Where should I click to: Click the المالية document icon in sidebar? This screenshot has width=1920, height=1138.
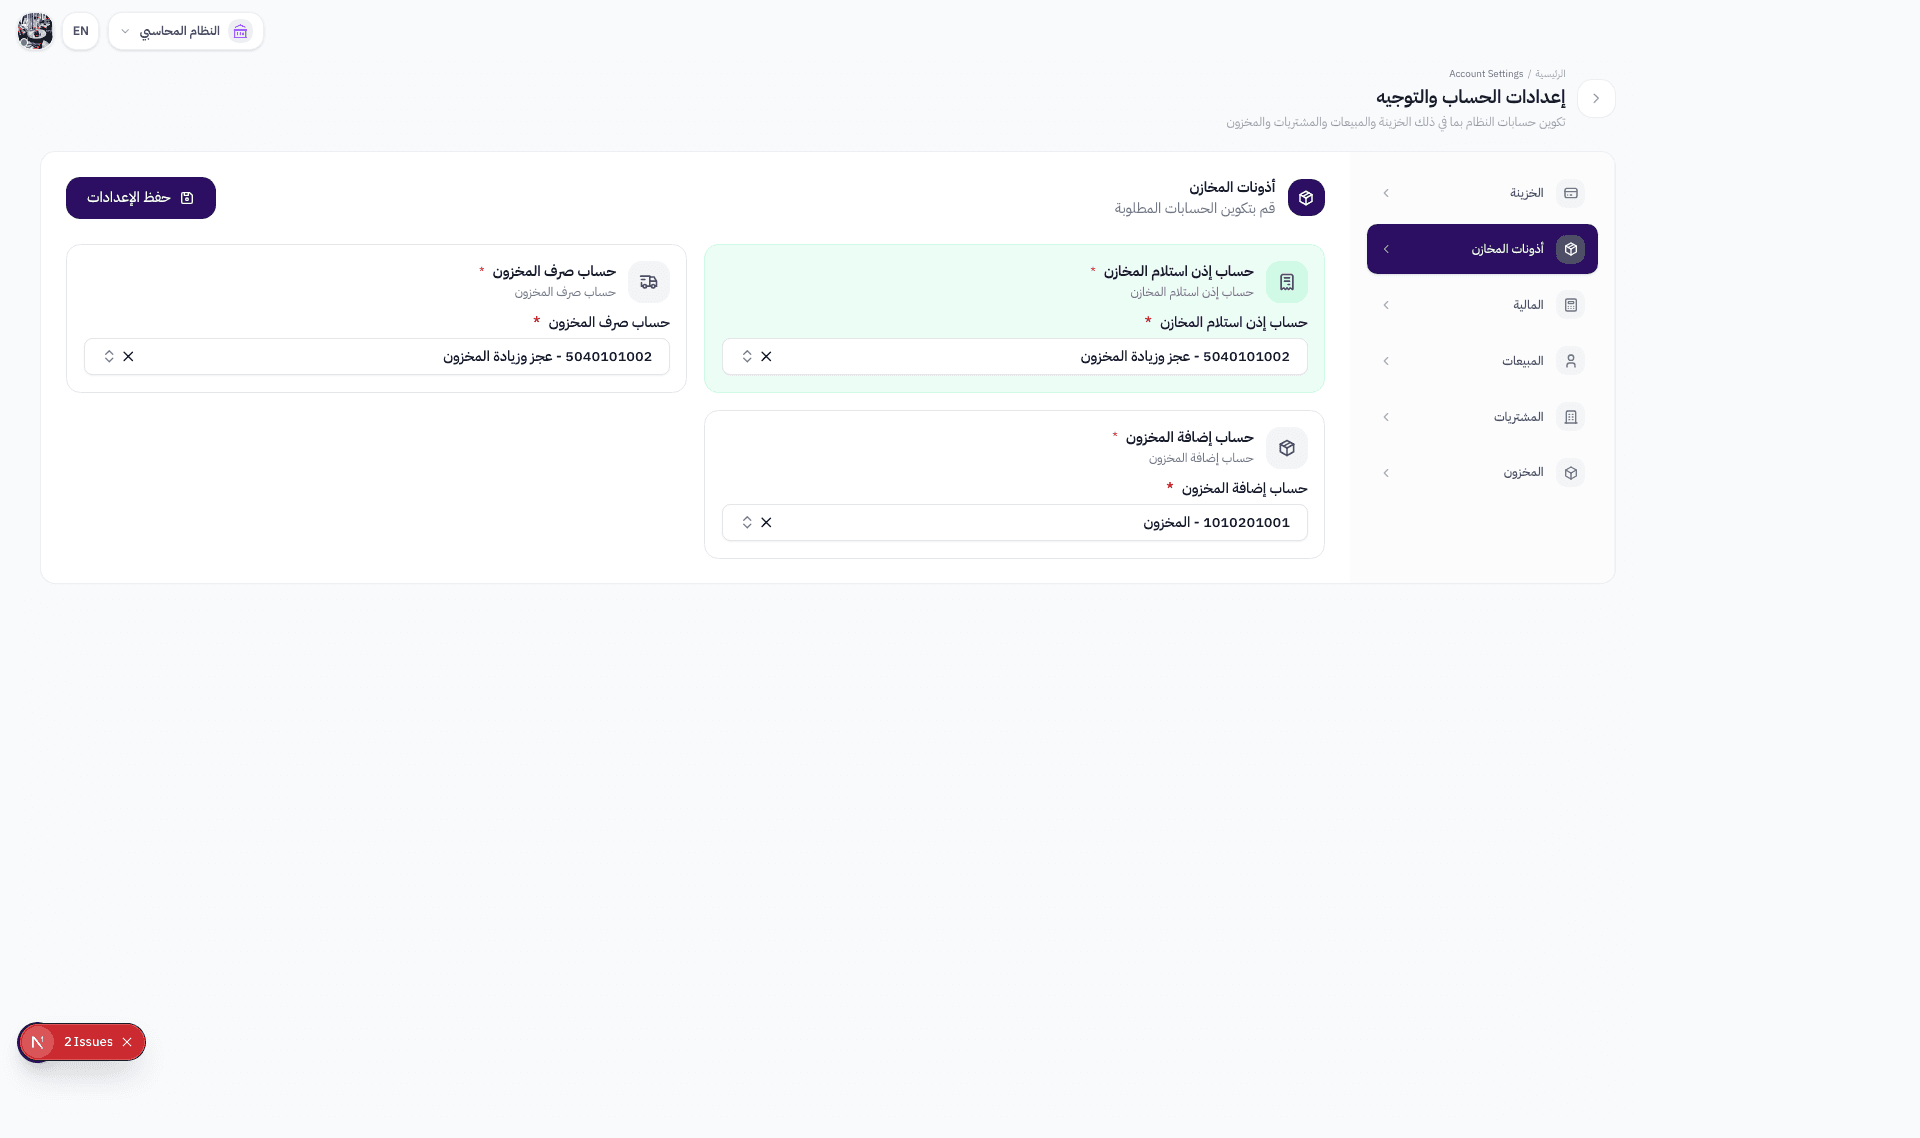[1572, 305]
